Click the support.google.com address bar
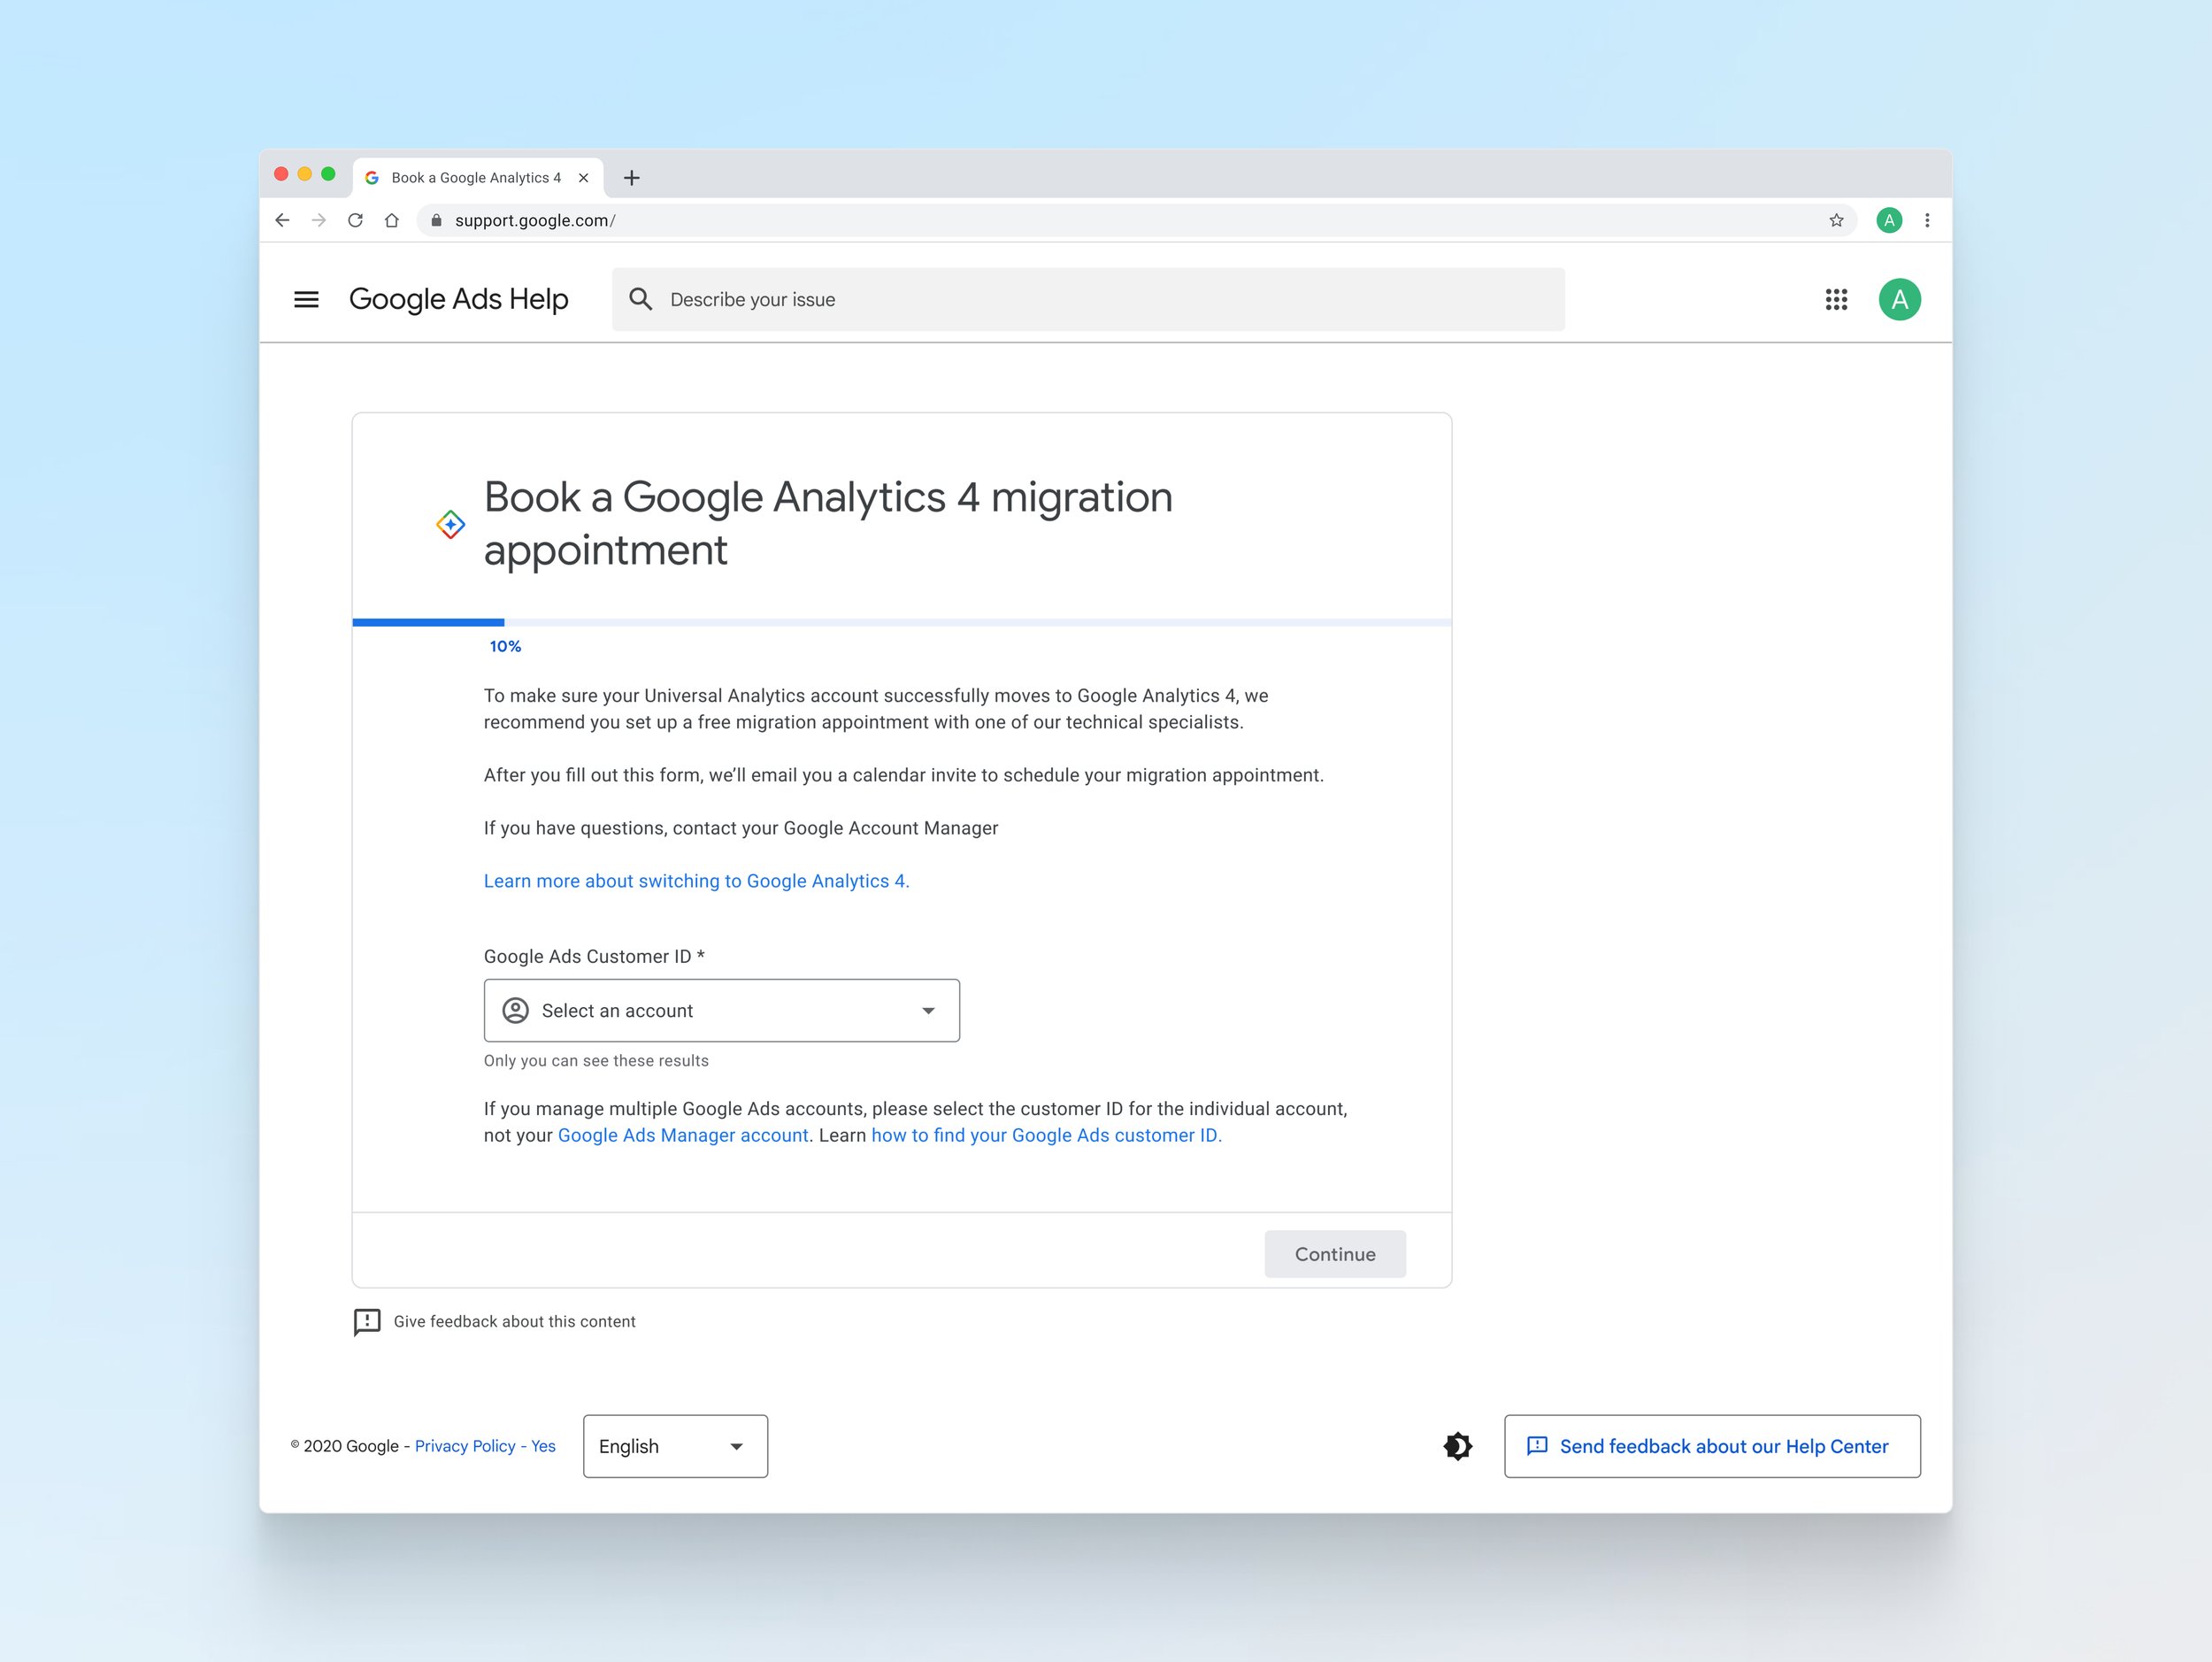 click(1137, 220)
